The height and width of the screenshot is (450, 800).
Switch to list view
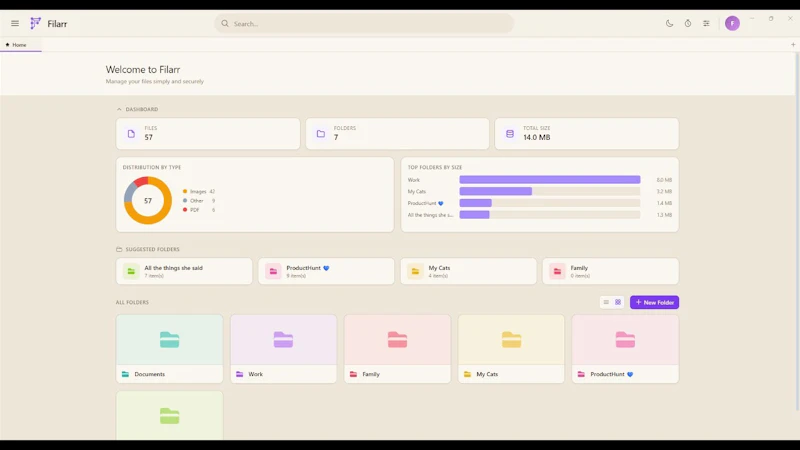(606, 302)
